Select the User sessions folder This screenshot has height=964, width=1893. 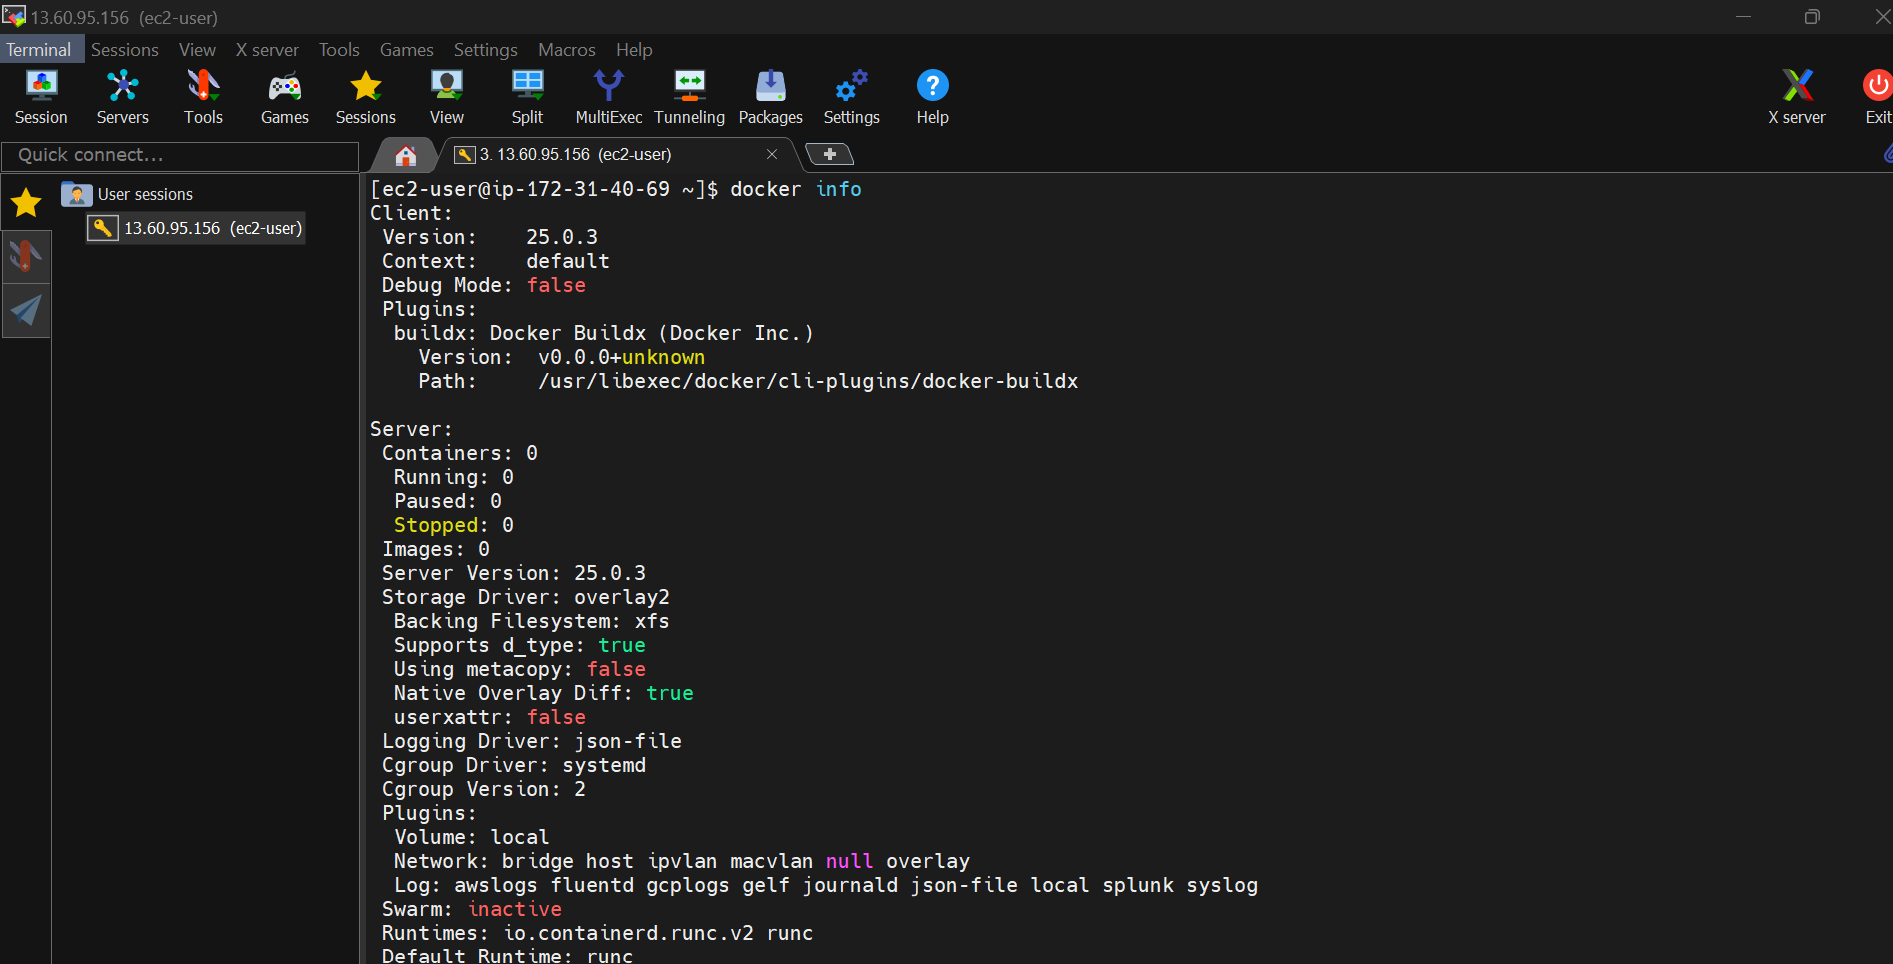(128, 194)
